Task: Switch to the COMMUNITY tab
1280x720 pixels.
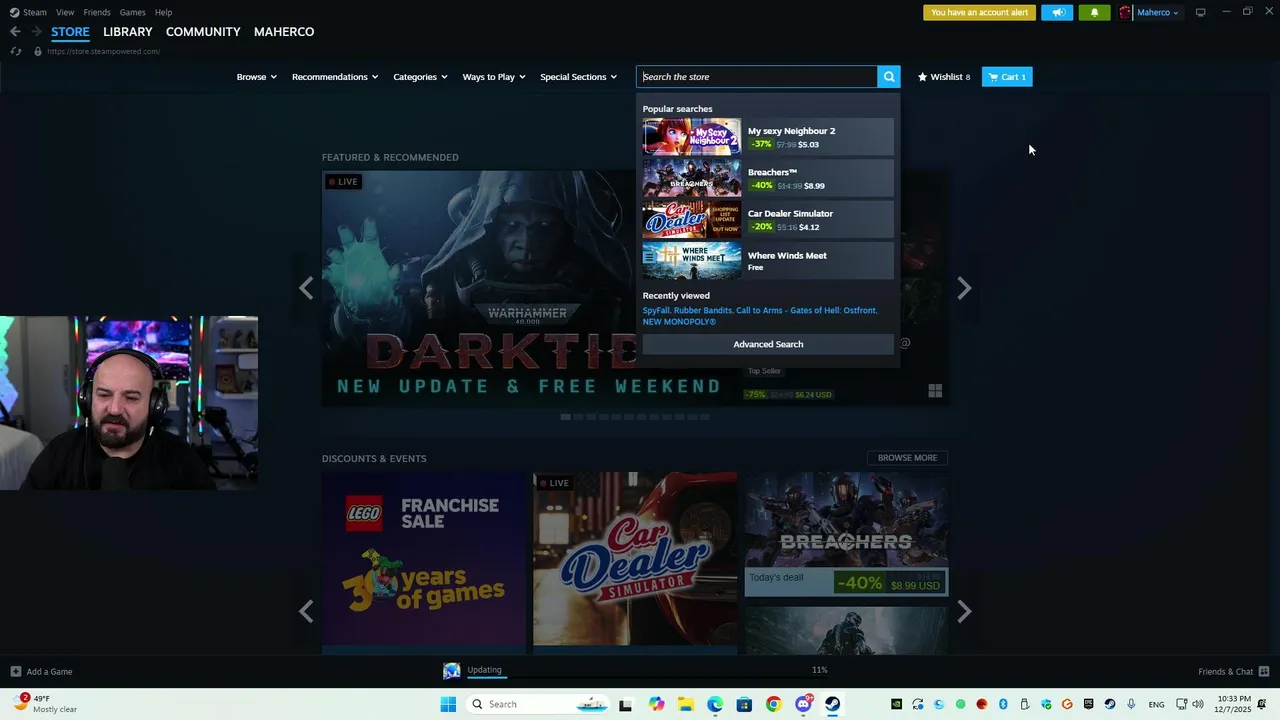Action: (x=203, y=32)
